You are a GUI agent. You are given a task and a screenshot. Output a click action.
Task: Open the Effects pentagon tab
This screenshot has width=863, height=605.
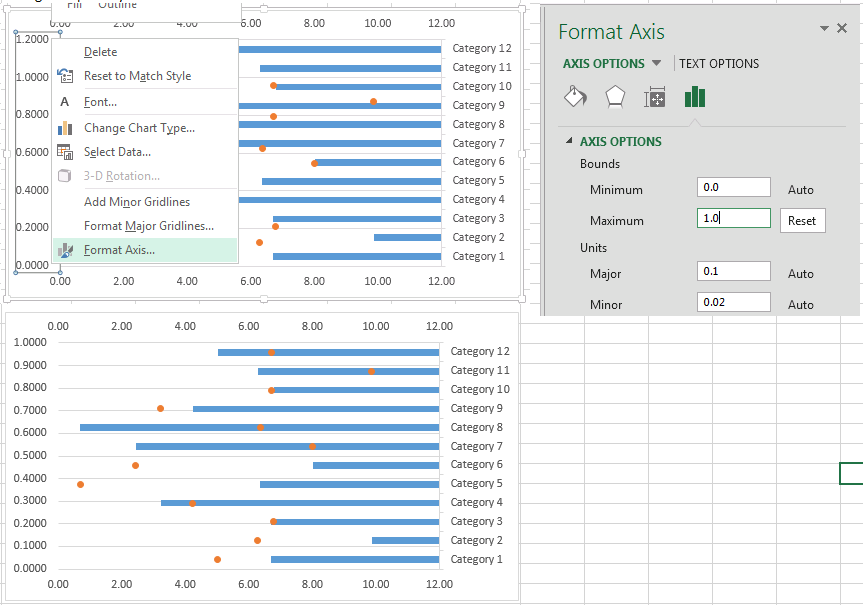pyautogui.click(x=615, y=97)
